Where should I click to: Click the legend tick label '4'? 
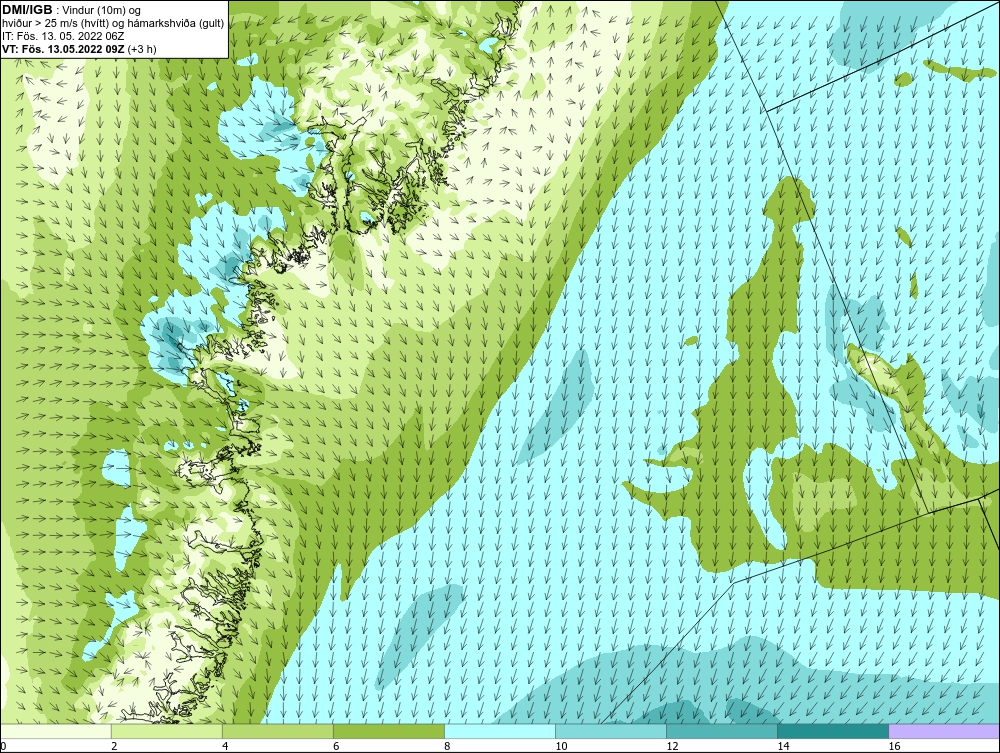[x=225, y=747]
